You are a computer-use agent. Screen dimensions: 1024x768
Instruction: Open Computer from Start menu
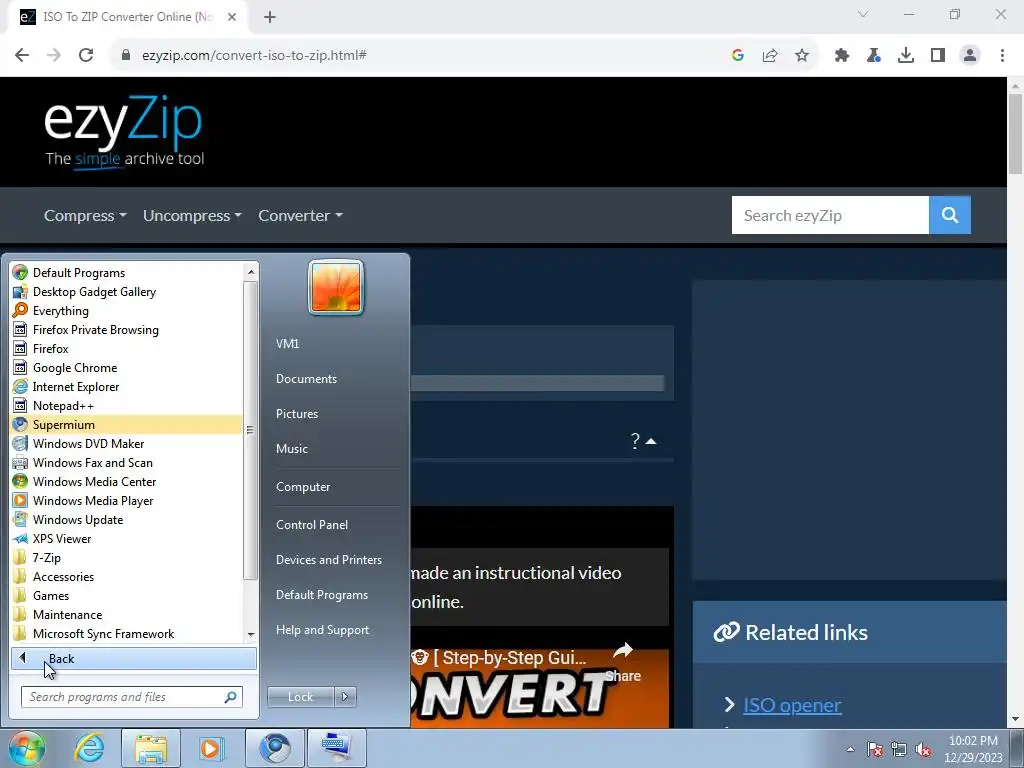[303, 487]
